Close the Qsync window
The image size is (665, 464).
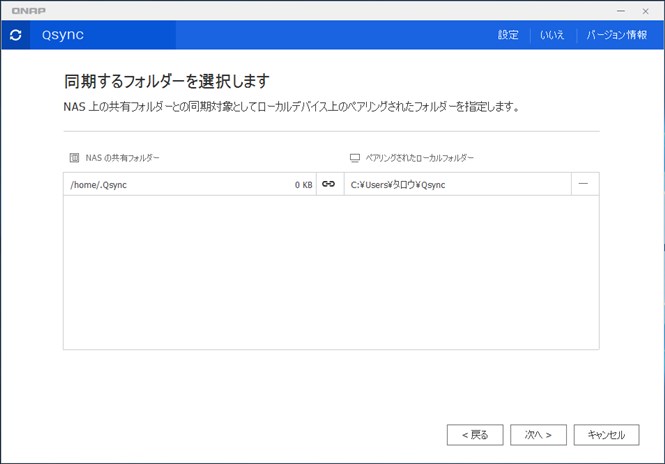[x=645, y=11]
